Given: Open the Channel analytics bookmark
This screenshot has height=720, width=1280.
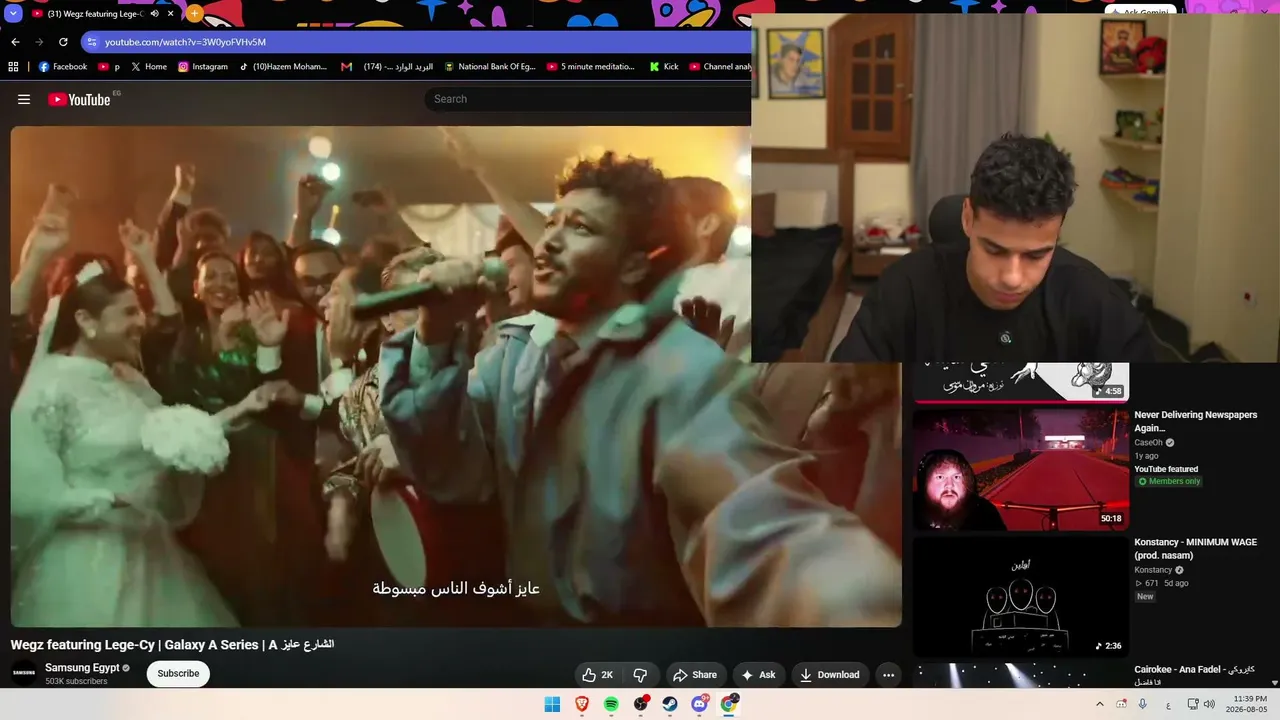Looking at the screenshot, I should click(720, 67).
